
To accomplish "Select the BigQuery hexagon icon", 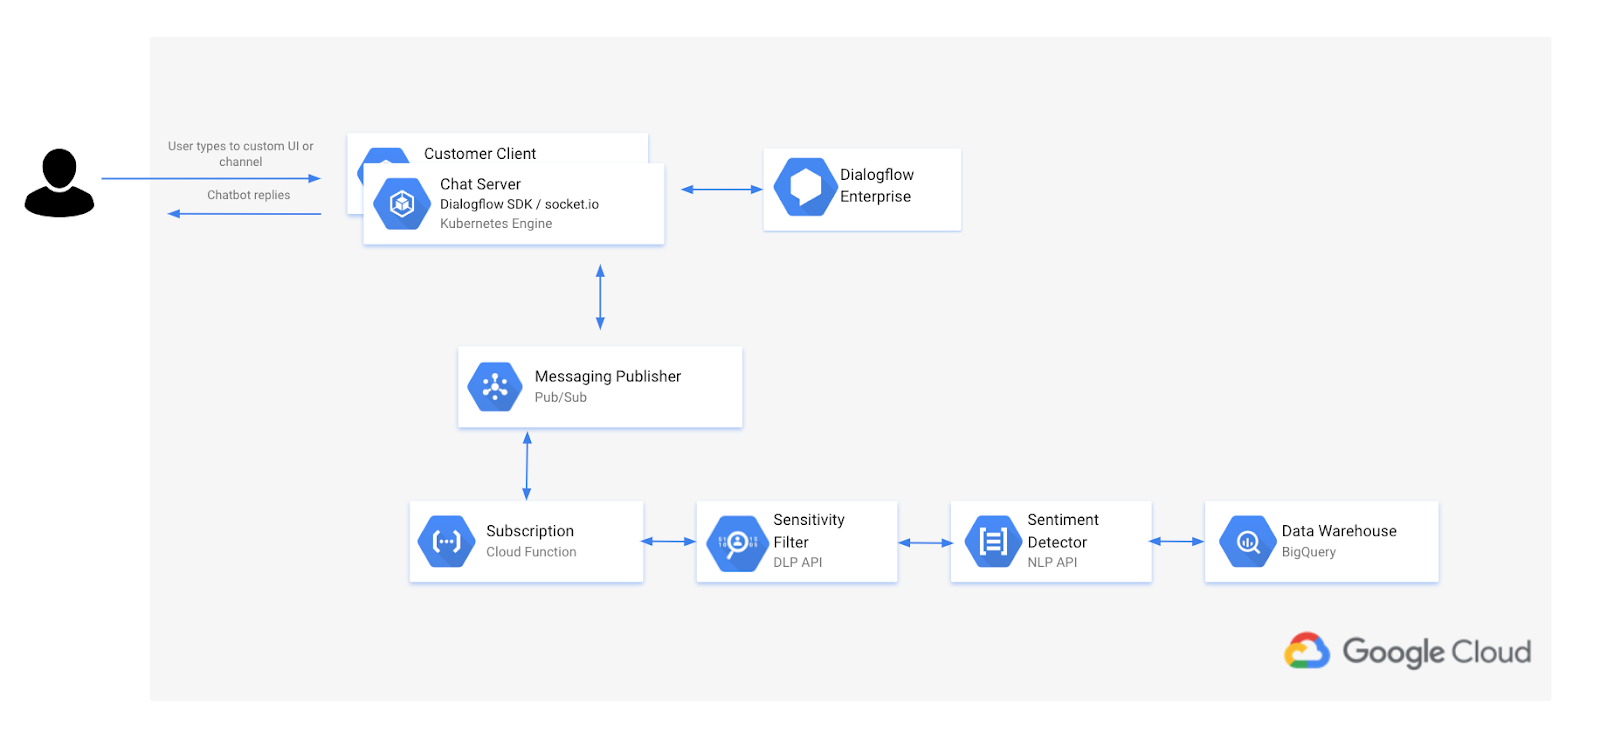I will coord(1248,542).
